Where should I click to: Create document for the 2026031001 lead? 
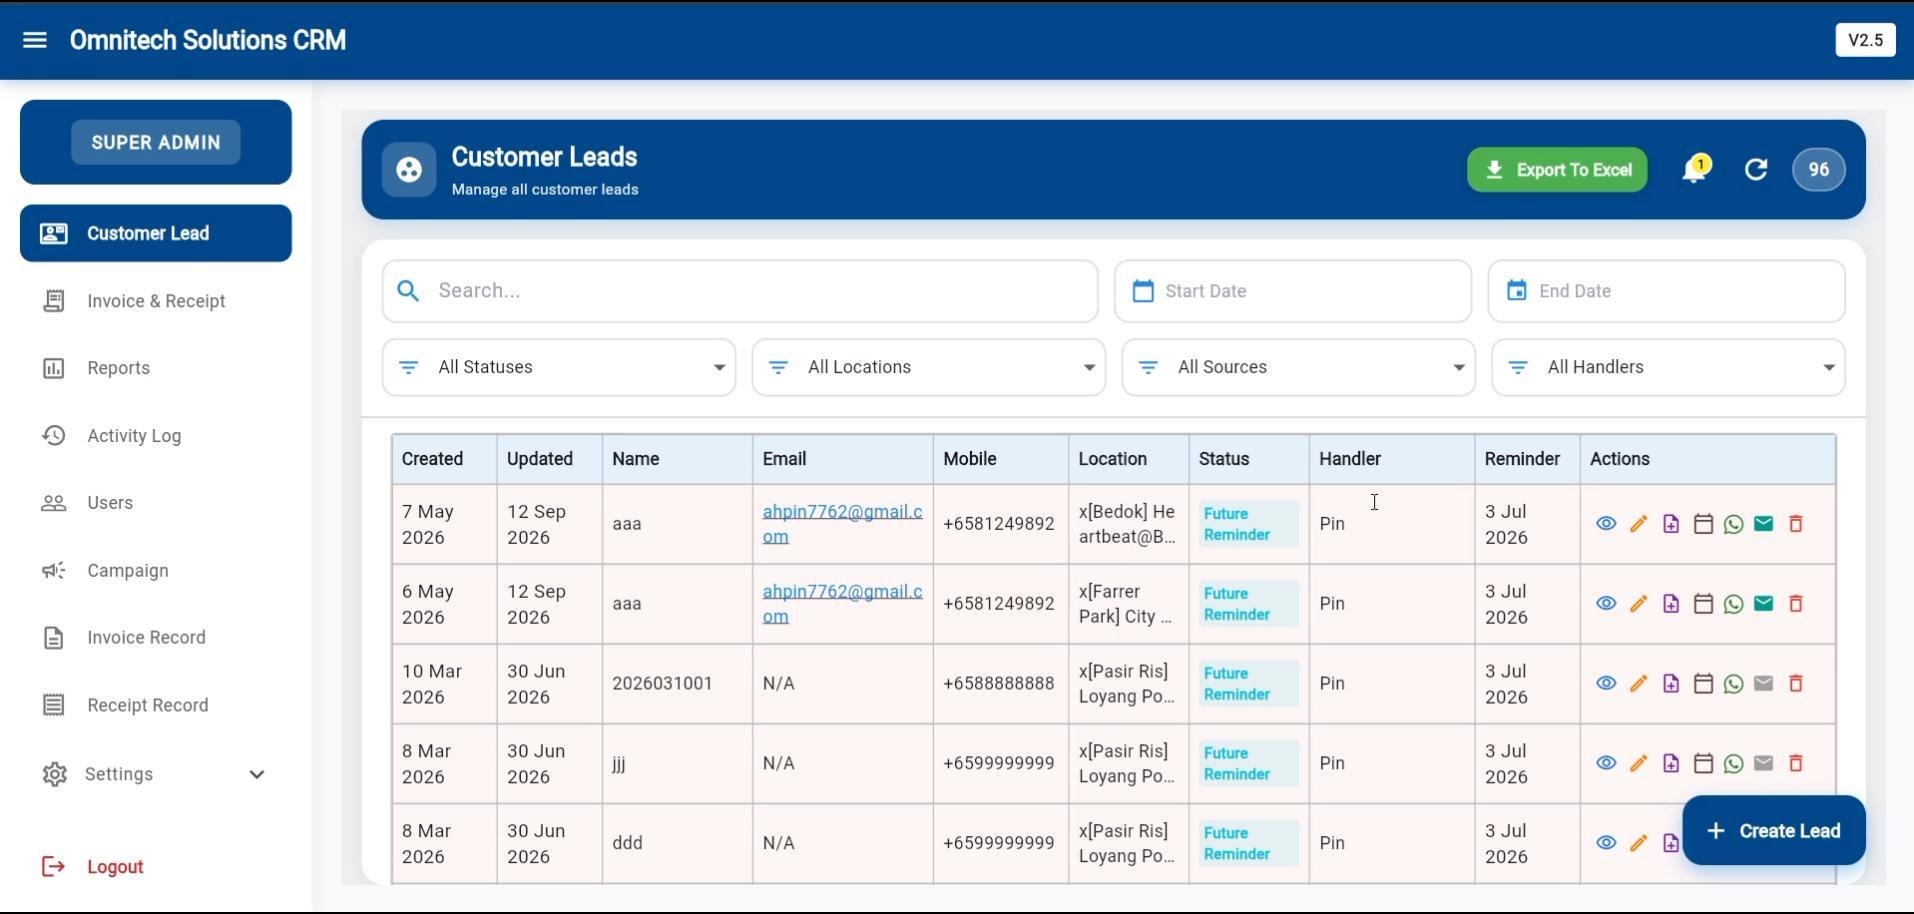pyautogui.click(x=1671, y=684)
